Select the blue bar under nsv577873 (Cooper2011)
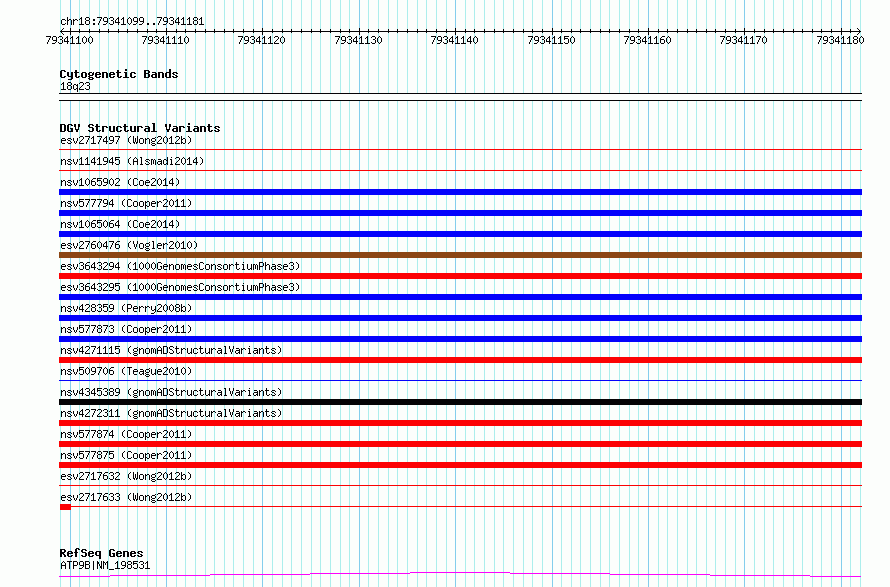890x587 pixels. 460,339
